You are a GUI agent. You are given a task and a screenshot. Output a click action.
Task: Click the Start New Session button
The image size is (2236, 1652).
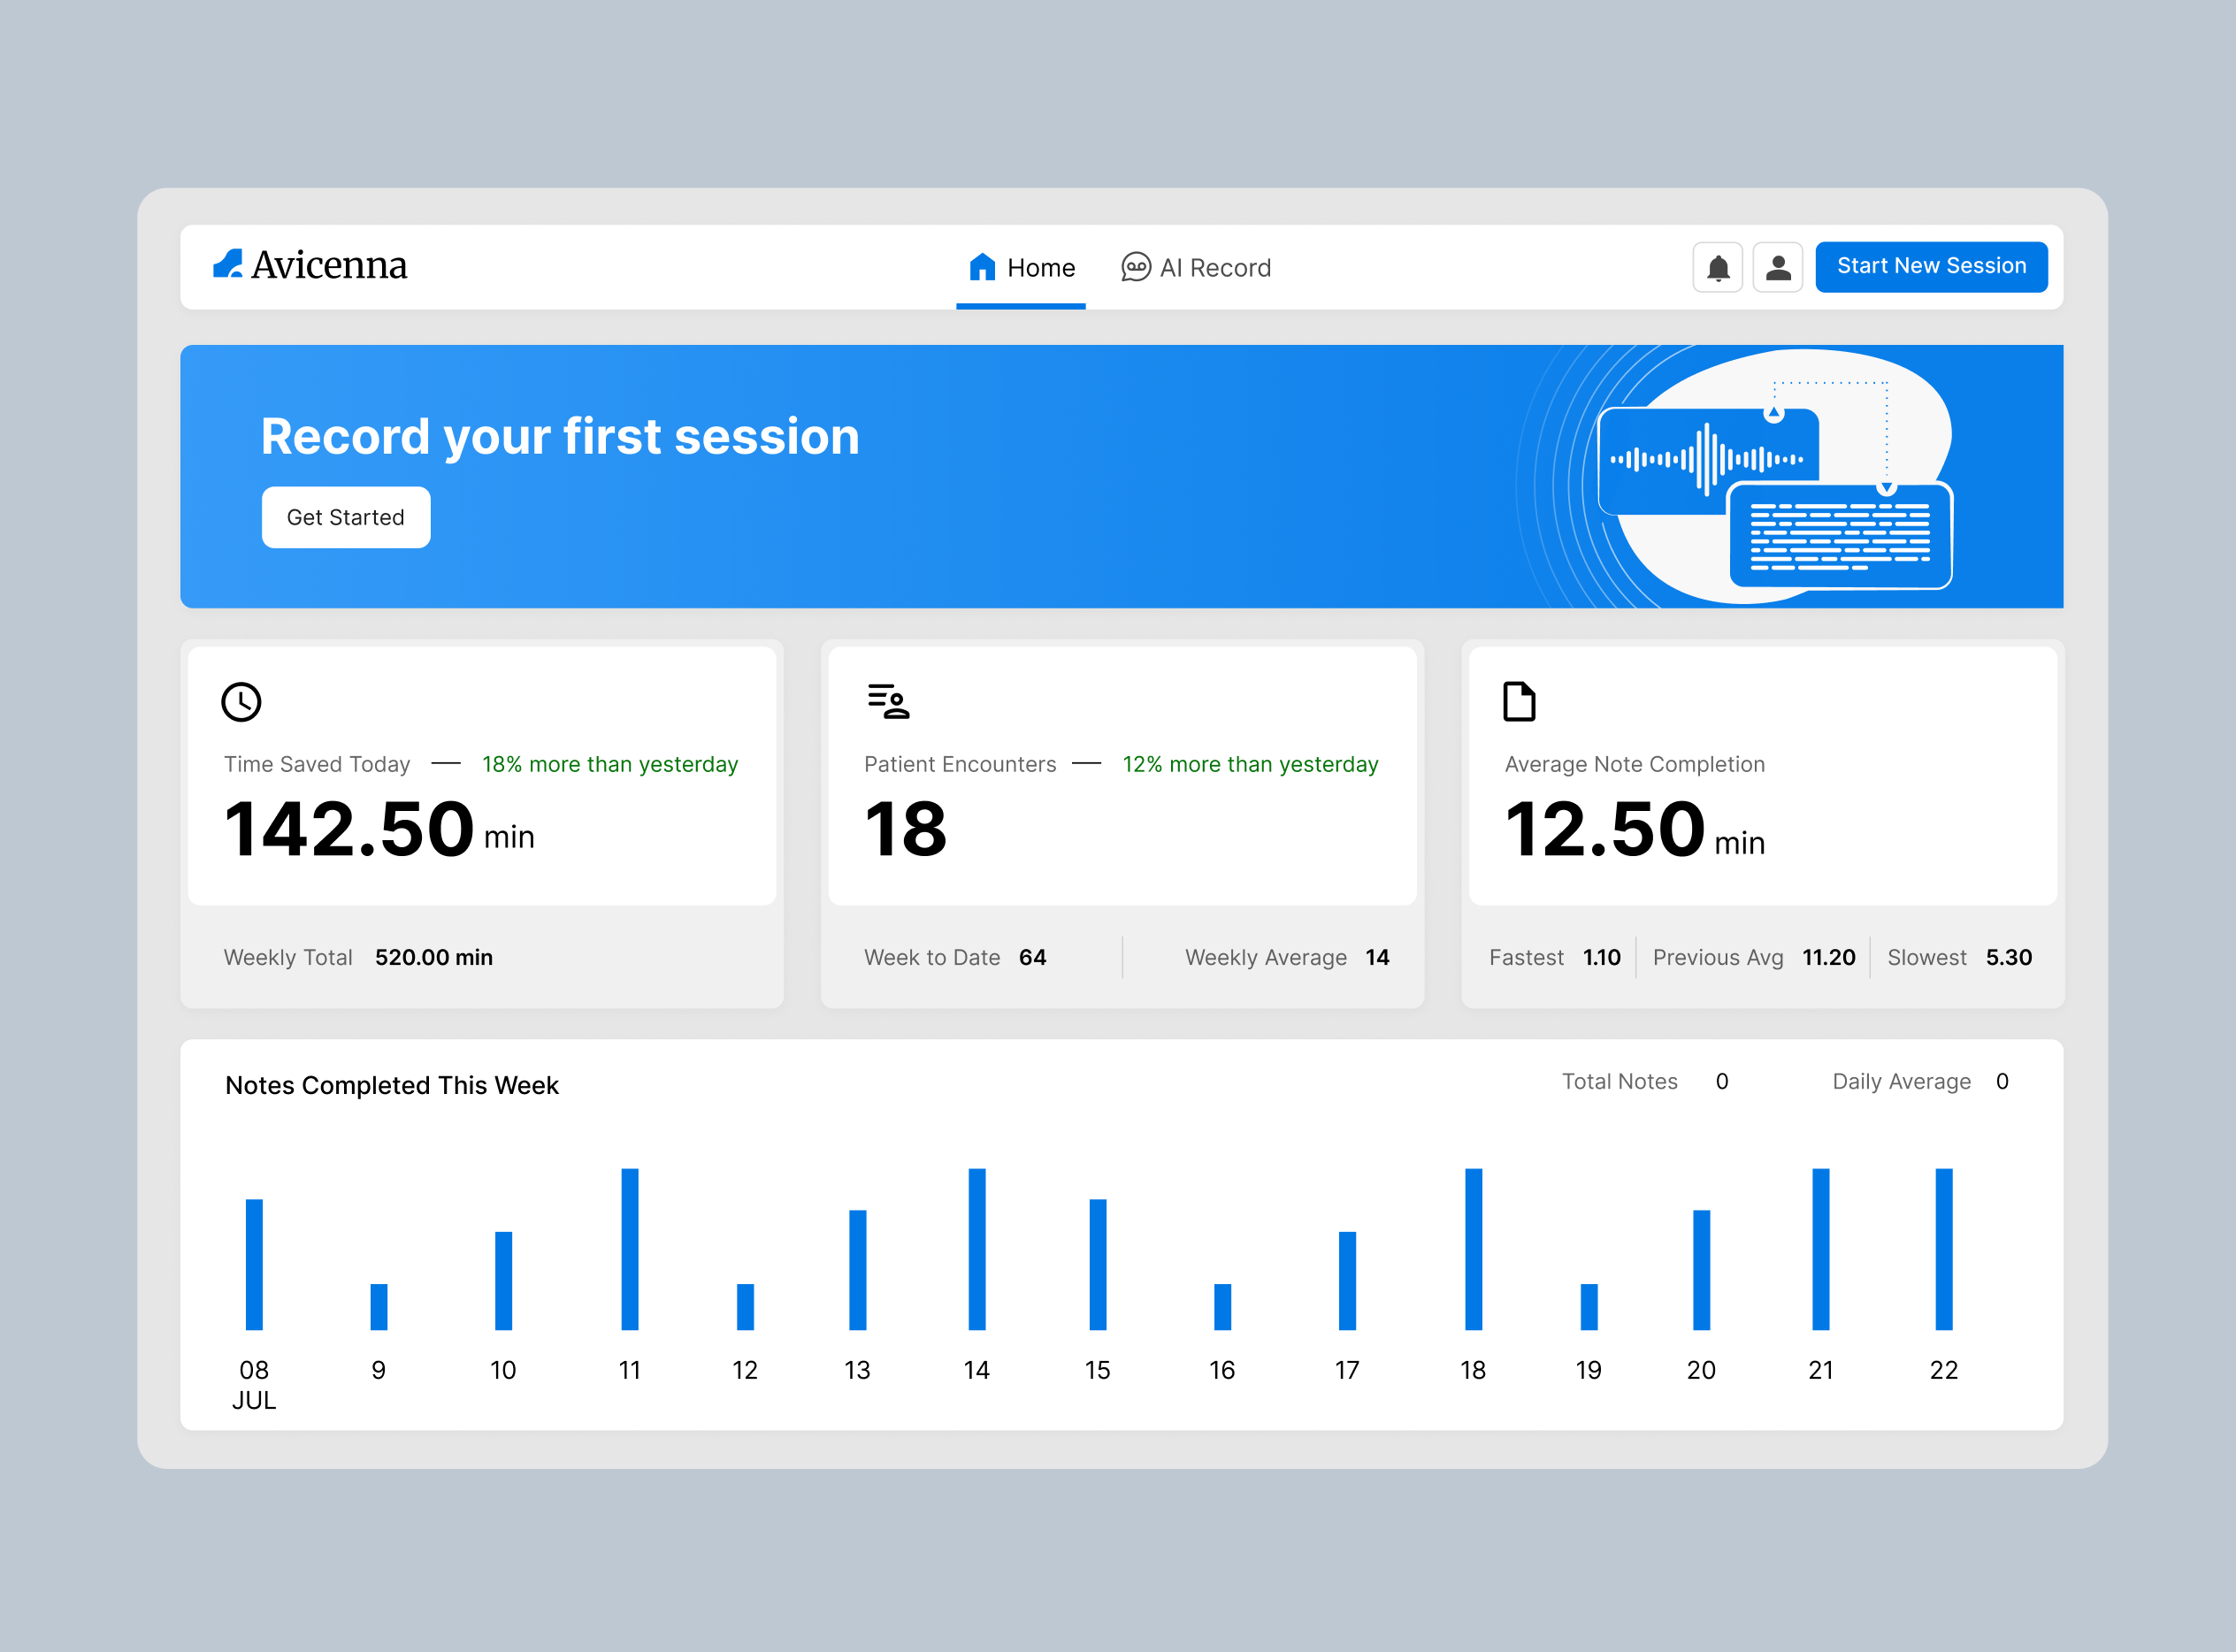tap(1931, 267)
